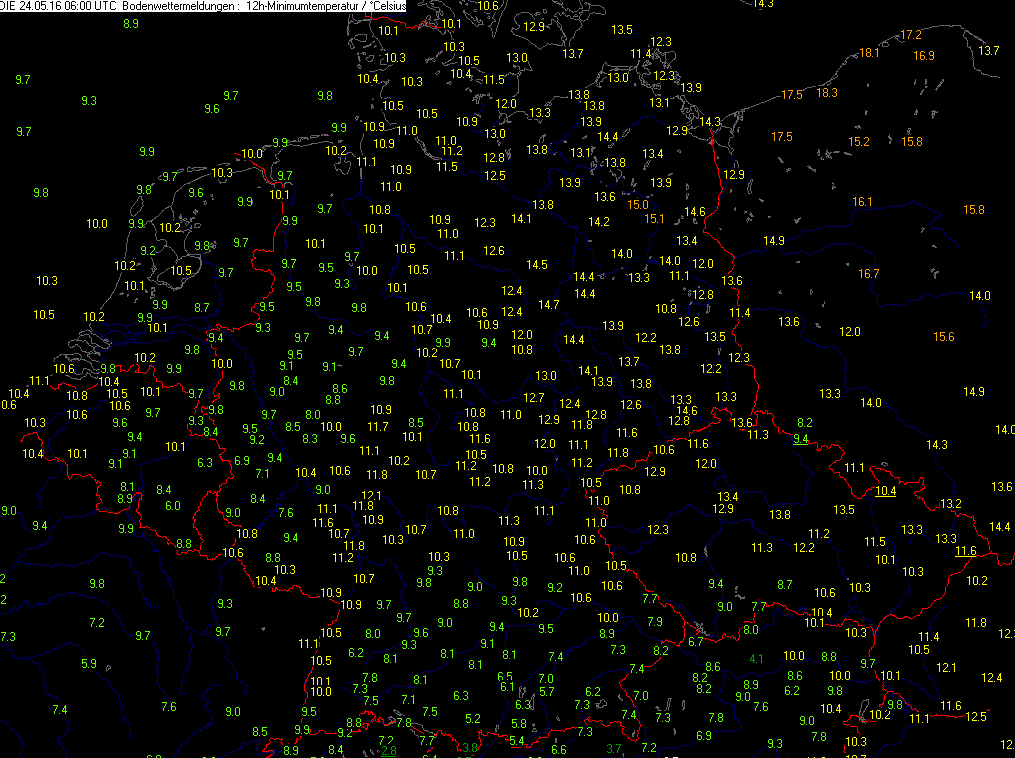Viewport: 1015px width, 758px height.
Task: Click the underlined green 9.4 reading
Action: (801, 439)
